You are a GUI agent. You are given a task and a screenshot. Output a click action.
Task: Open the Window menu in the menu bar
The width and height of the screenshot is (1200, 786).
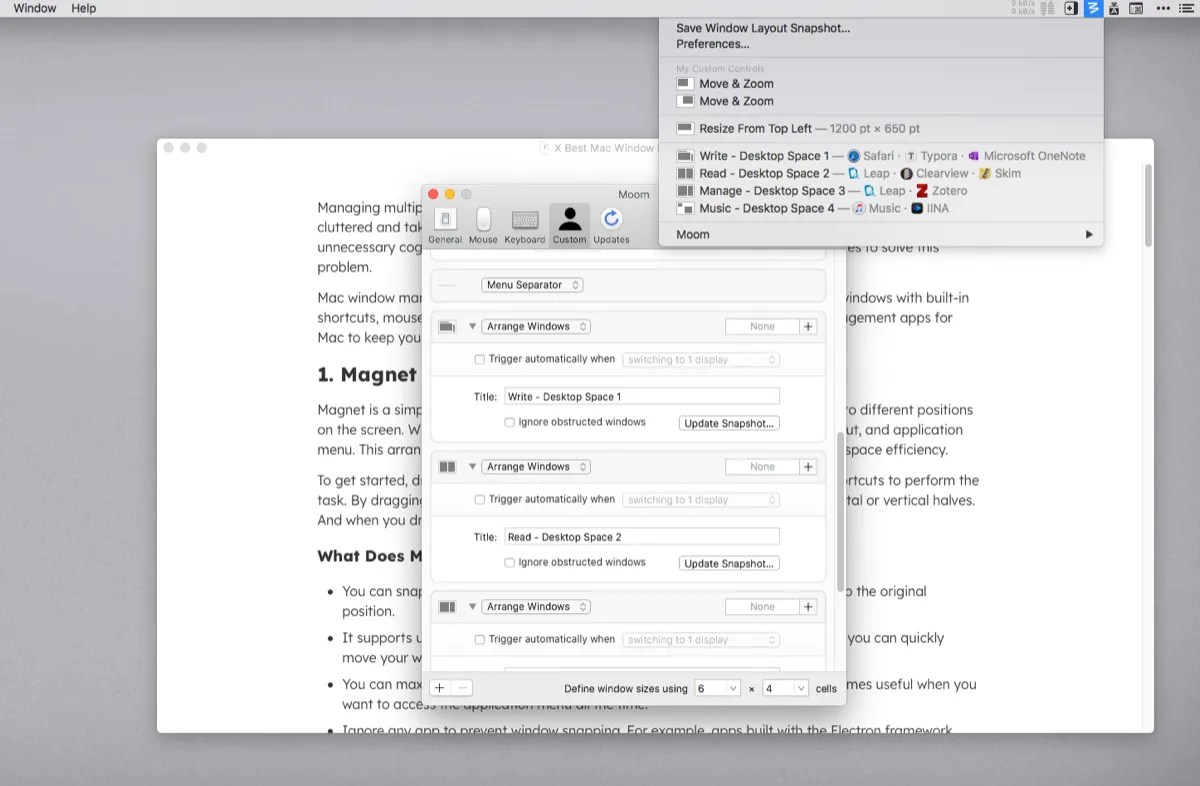pyautogui.click(x=33, y=8)
